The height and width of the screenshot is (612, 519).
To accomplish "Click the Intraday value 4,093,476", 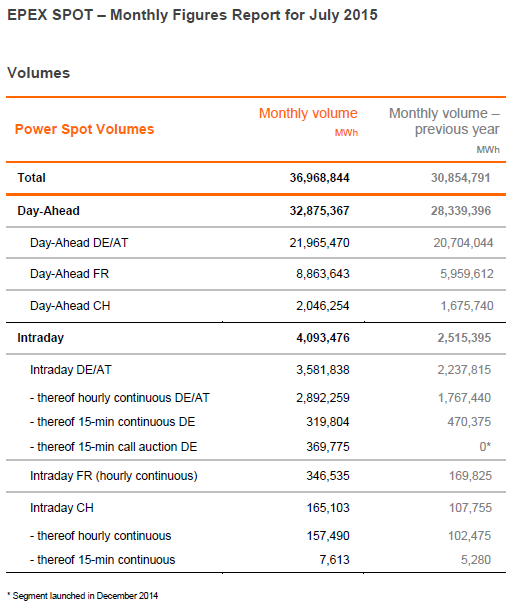I will 323,338.
